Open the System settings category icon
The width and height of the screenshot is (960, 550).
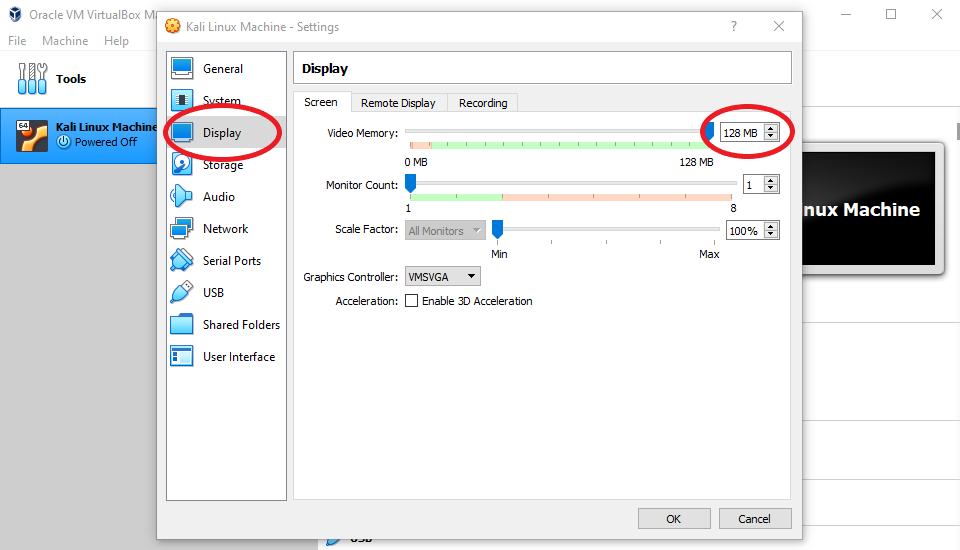[x=182, y=100]
